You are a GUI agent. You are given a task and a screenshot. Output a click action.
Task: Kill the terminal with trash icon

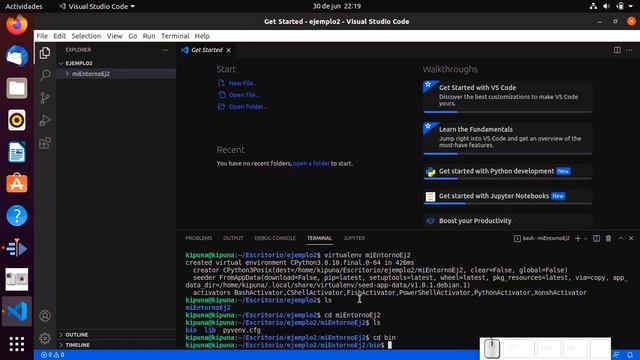[609, 238]
